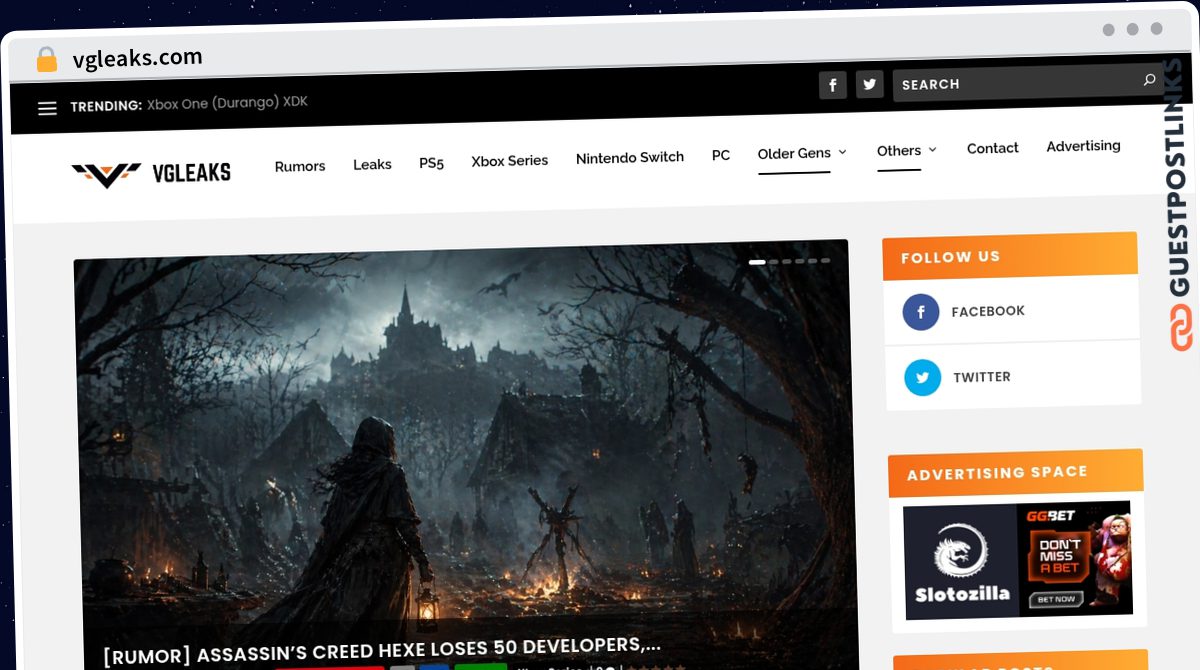Open the trending Xbox One (Durango) XDK link
The height and width of the screenshot is (670, 1200).
227,103
